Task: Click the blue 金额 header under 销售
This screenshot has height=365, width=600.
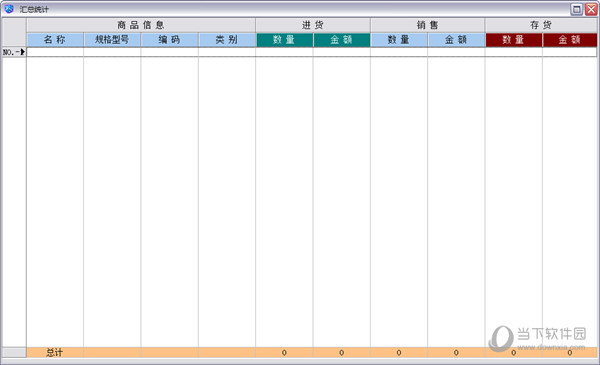Action: point(456,40)
